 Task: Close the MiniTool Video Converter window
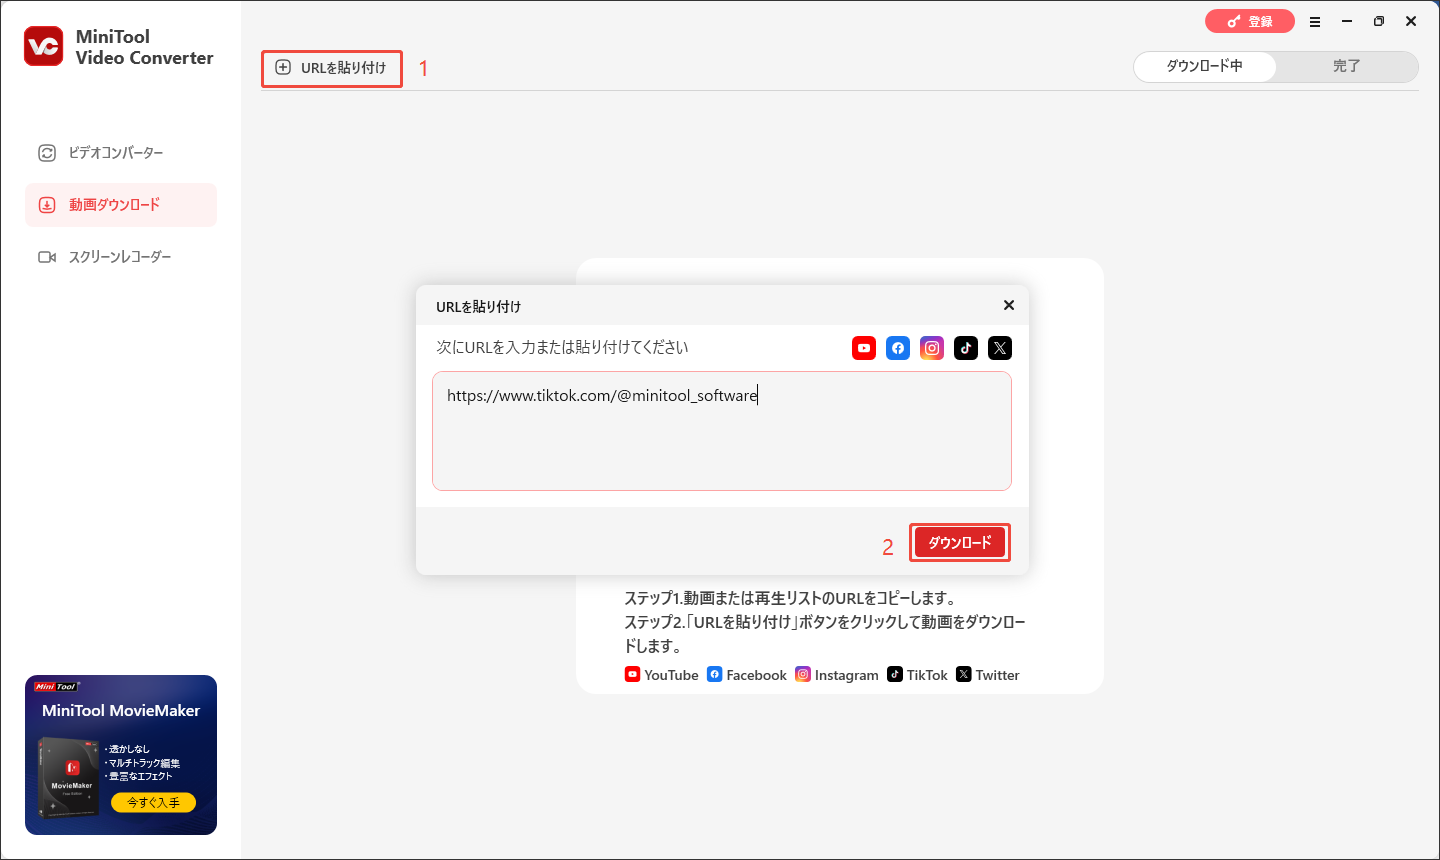pos(1411,21)
